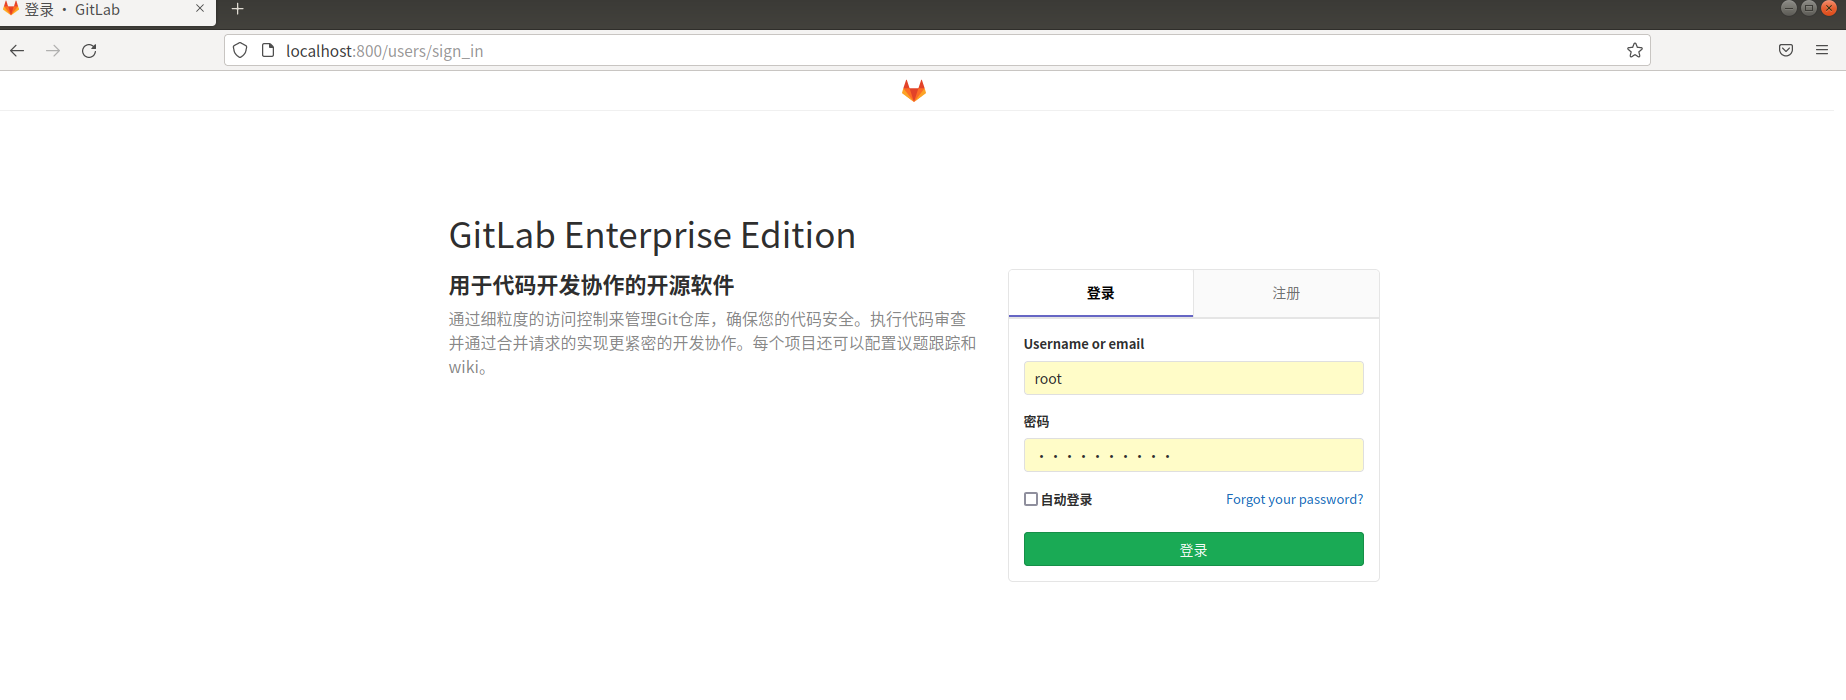Focus the Username or email field
Viewport: 1846px width, 700px height.
(x=1193, y=378)
